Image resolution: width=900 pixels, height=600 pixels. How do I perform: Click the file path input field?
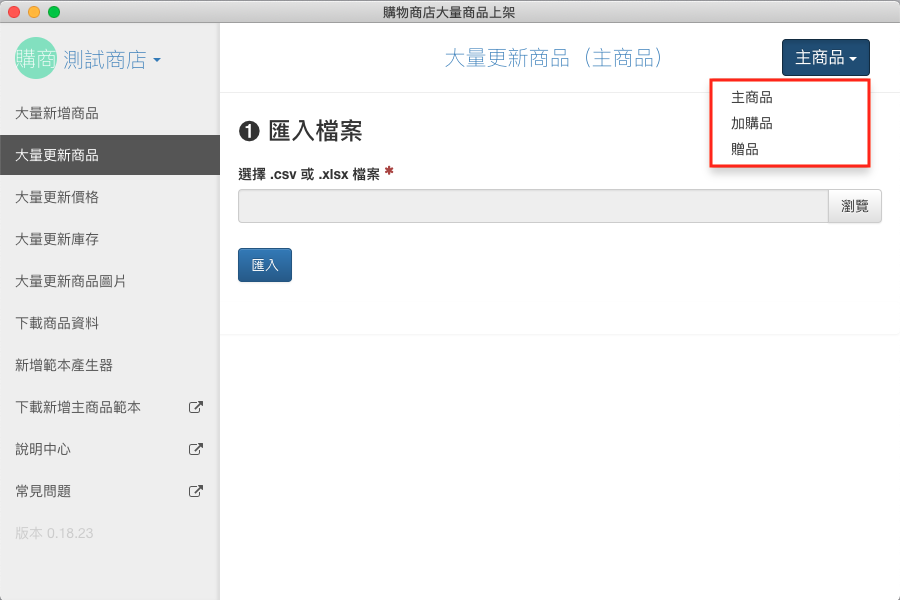coord(533,206)
